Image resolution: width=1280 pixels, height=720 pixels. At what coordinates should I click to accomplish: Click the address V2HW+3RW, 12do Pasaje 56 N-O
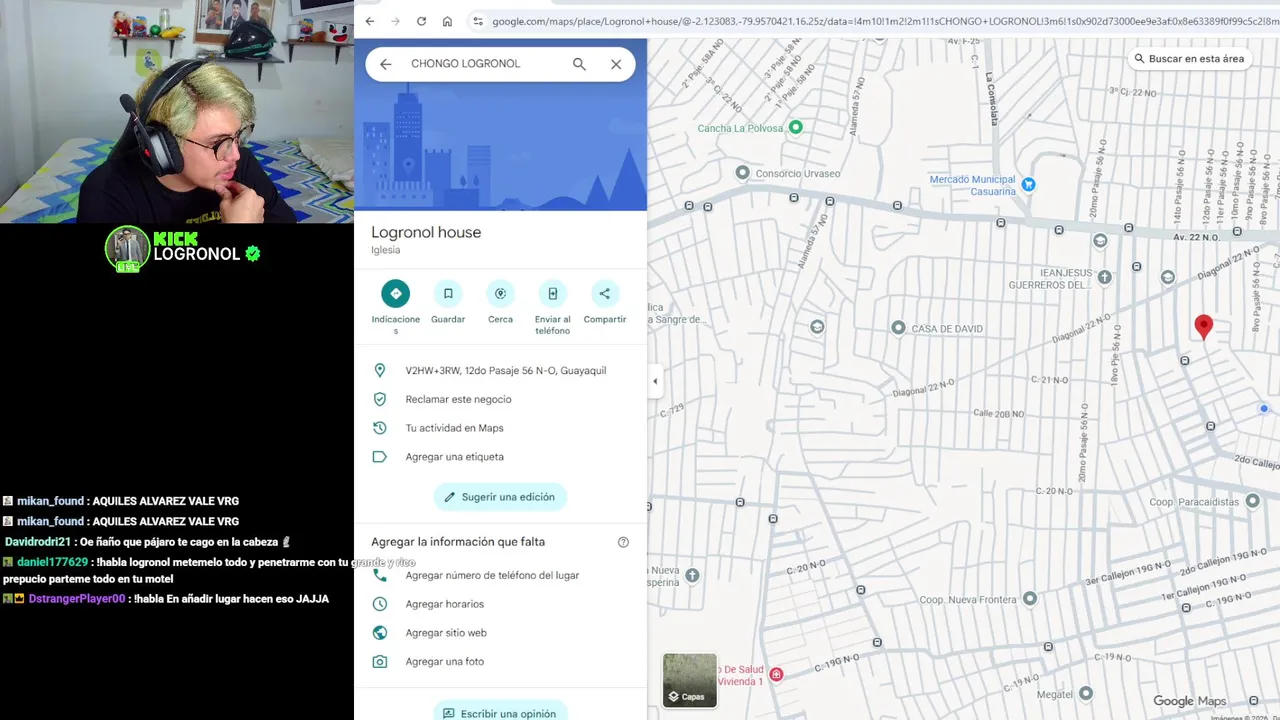click(x=506, y=370)
